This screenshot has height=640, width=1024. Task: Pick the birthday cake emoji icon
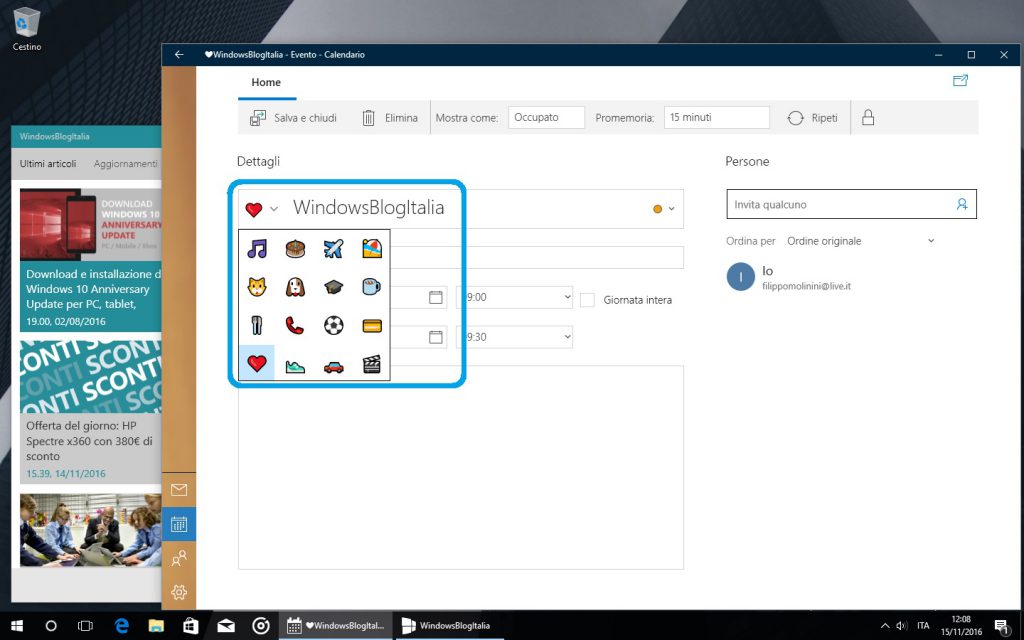[295, 248]
